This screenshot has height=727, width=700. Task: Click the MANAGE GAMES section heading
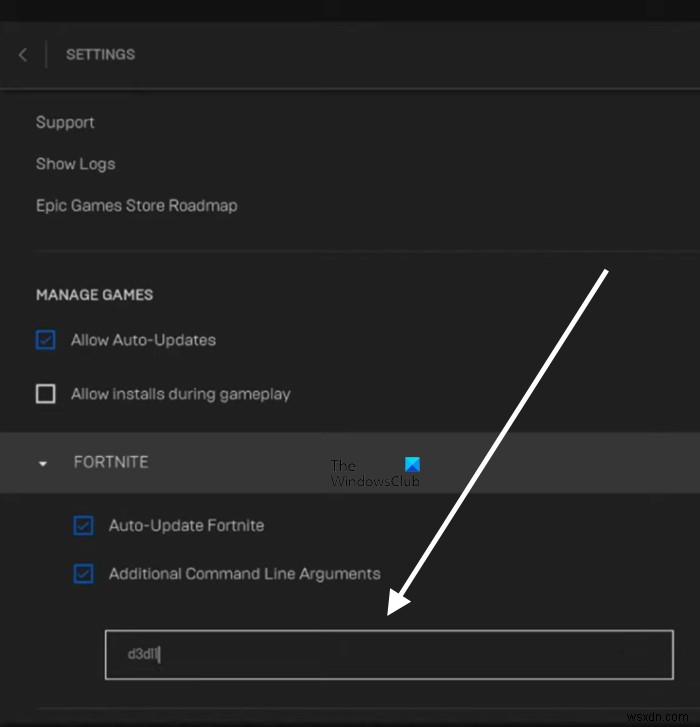[x=94, y=295]
